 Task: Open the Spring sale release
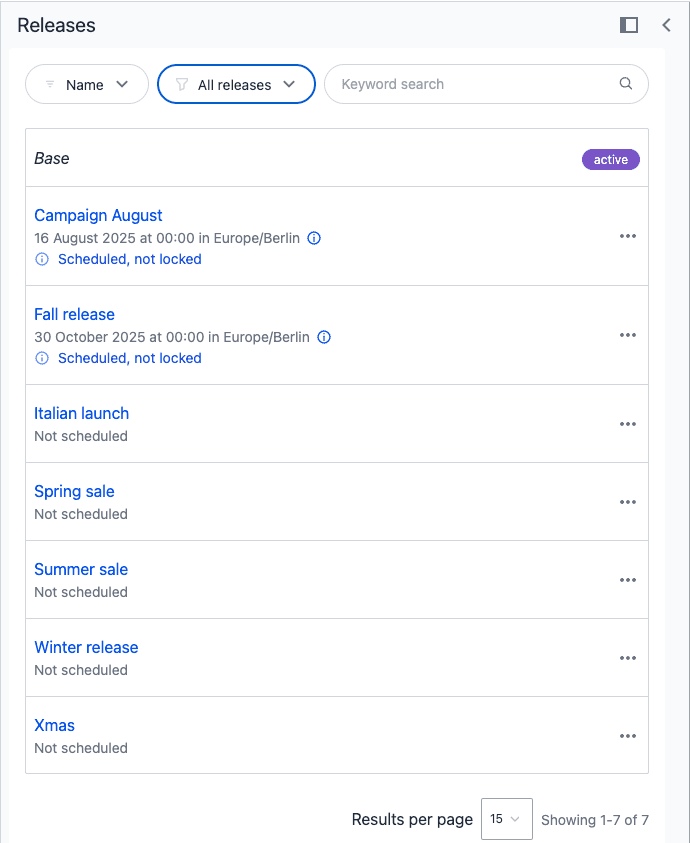point(74,491)
